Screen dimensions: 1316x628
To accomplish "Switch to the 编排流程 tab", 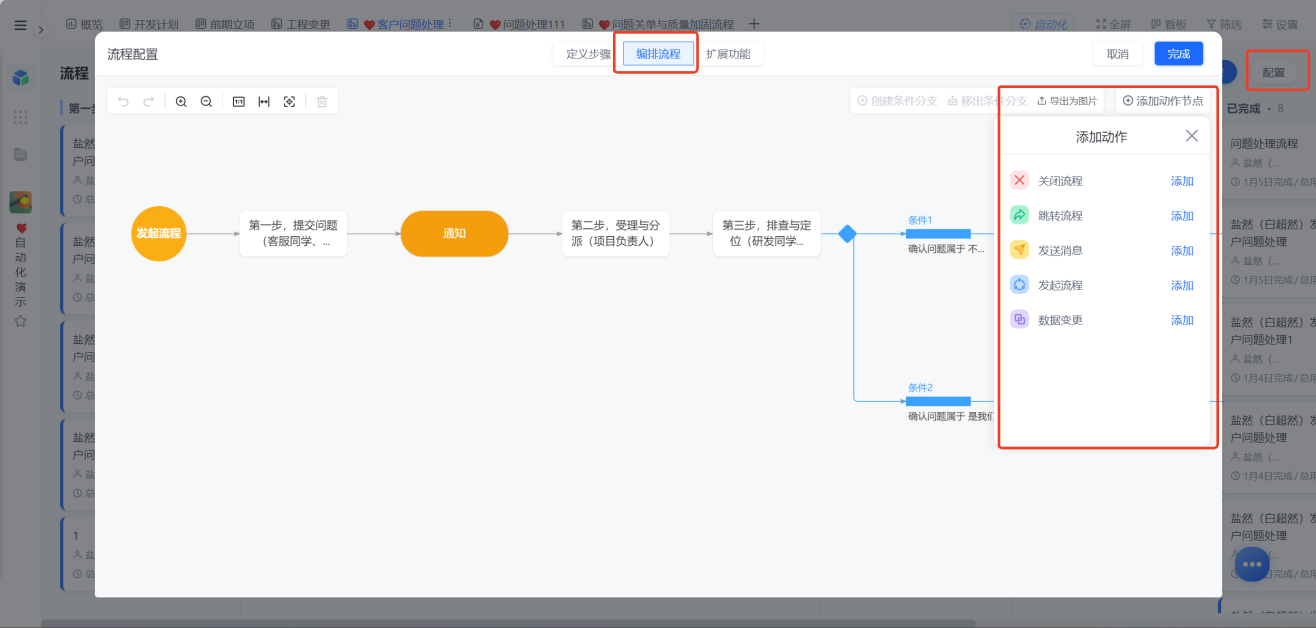I will coord(658,54).
